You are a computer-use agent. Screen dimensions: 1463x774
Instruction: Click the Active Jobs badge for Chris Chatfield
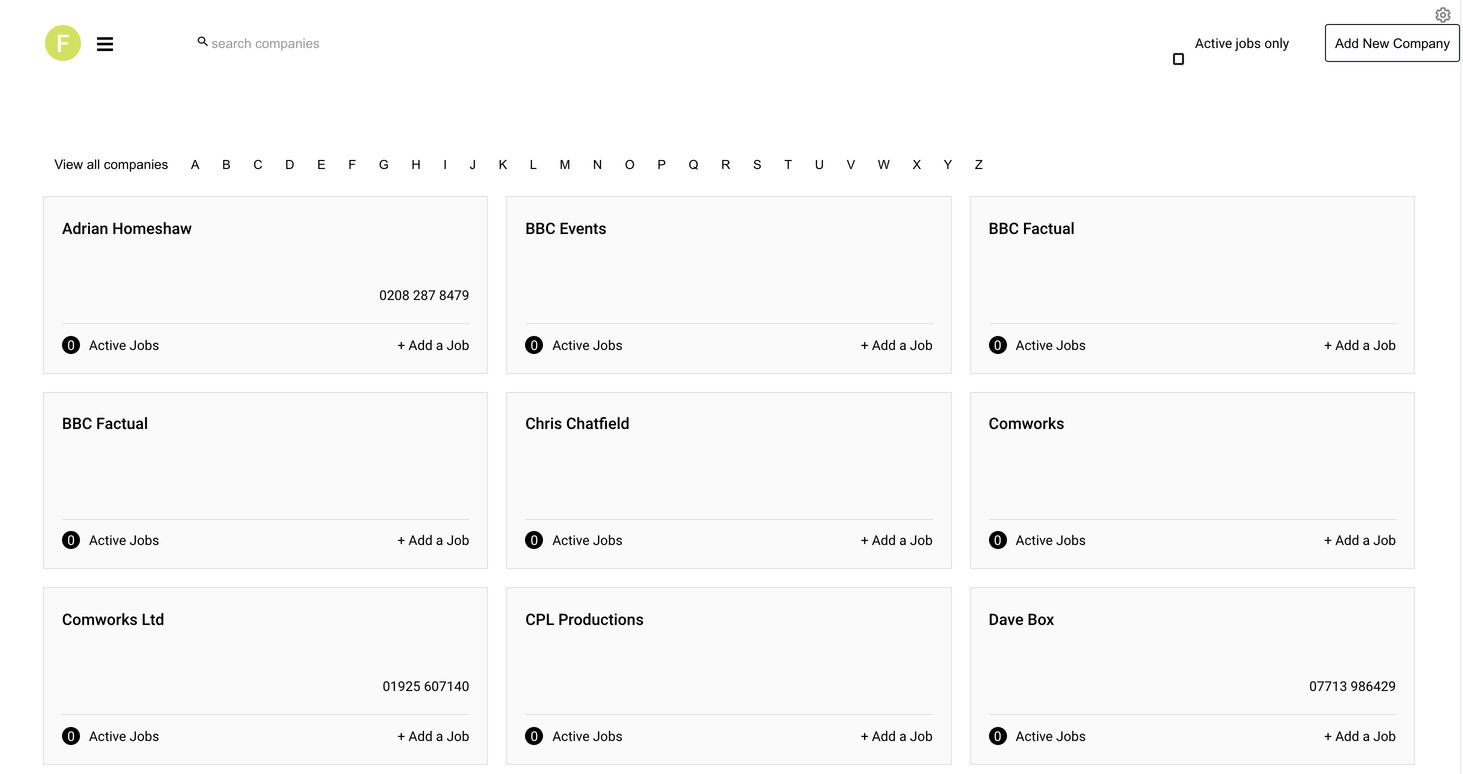click(x=534, y=540)
